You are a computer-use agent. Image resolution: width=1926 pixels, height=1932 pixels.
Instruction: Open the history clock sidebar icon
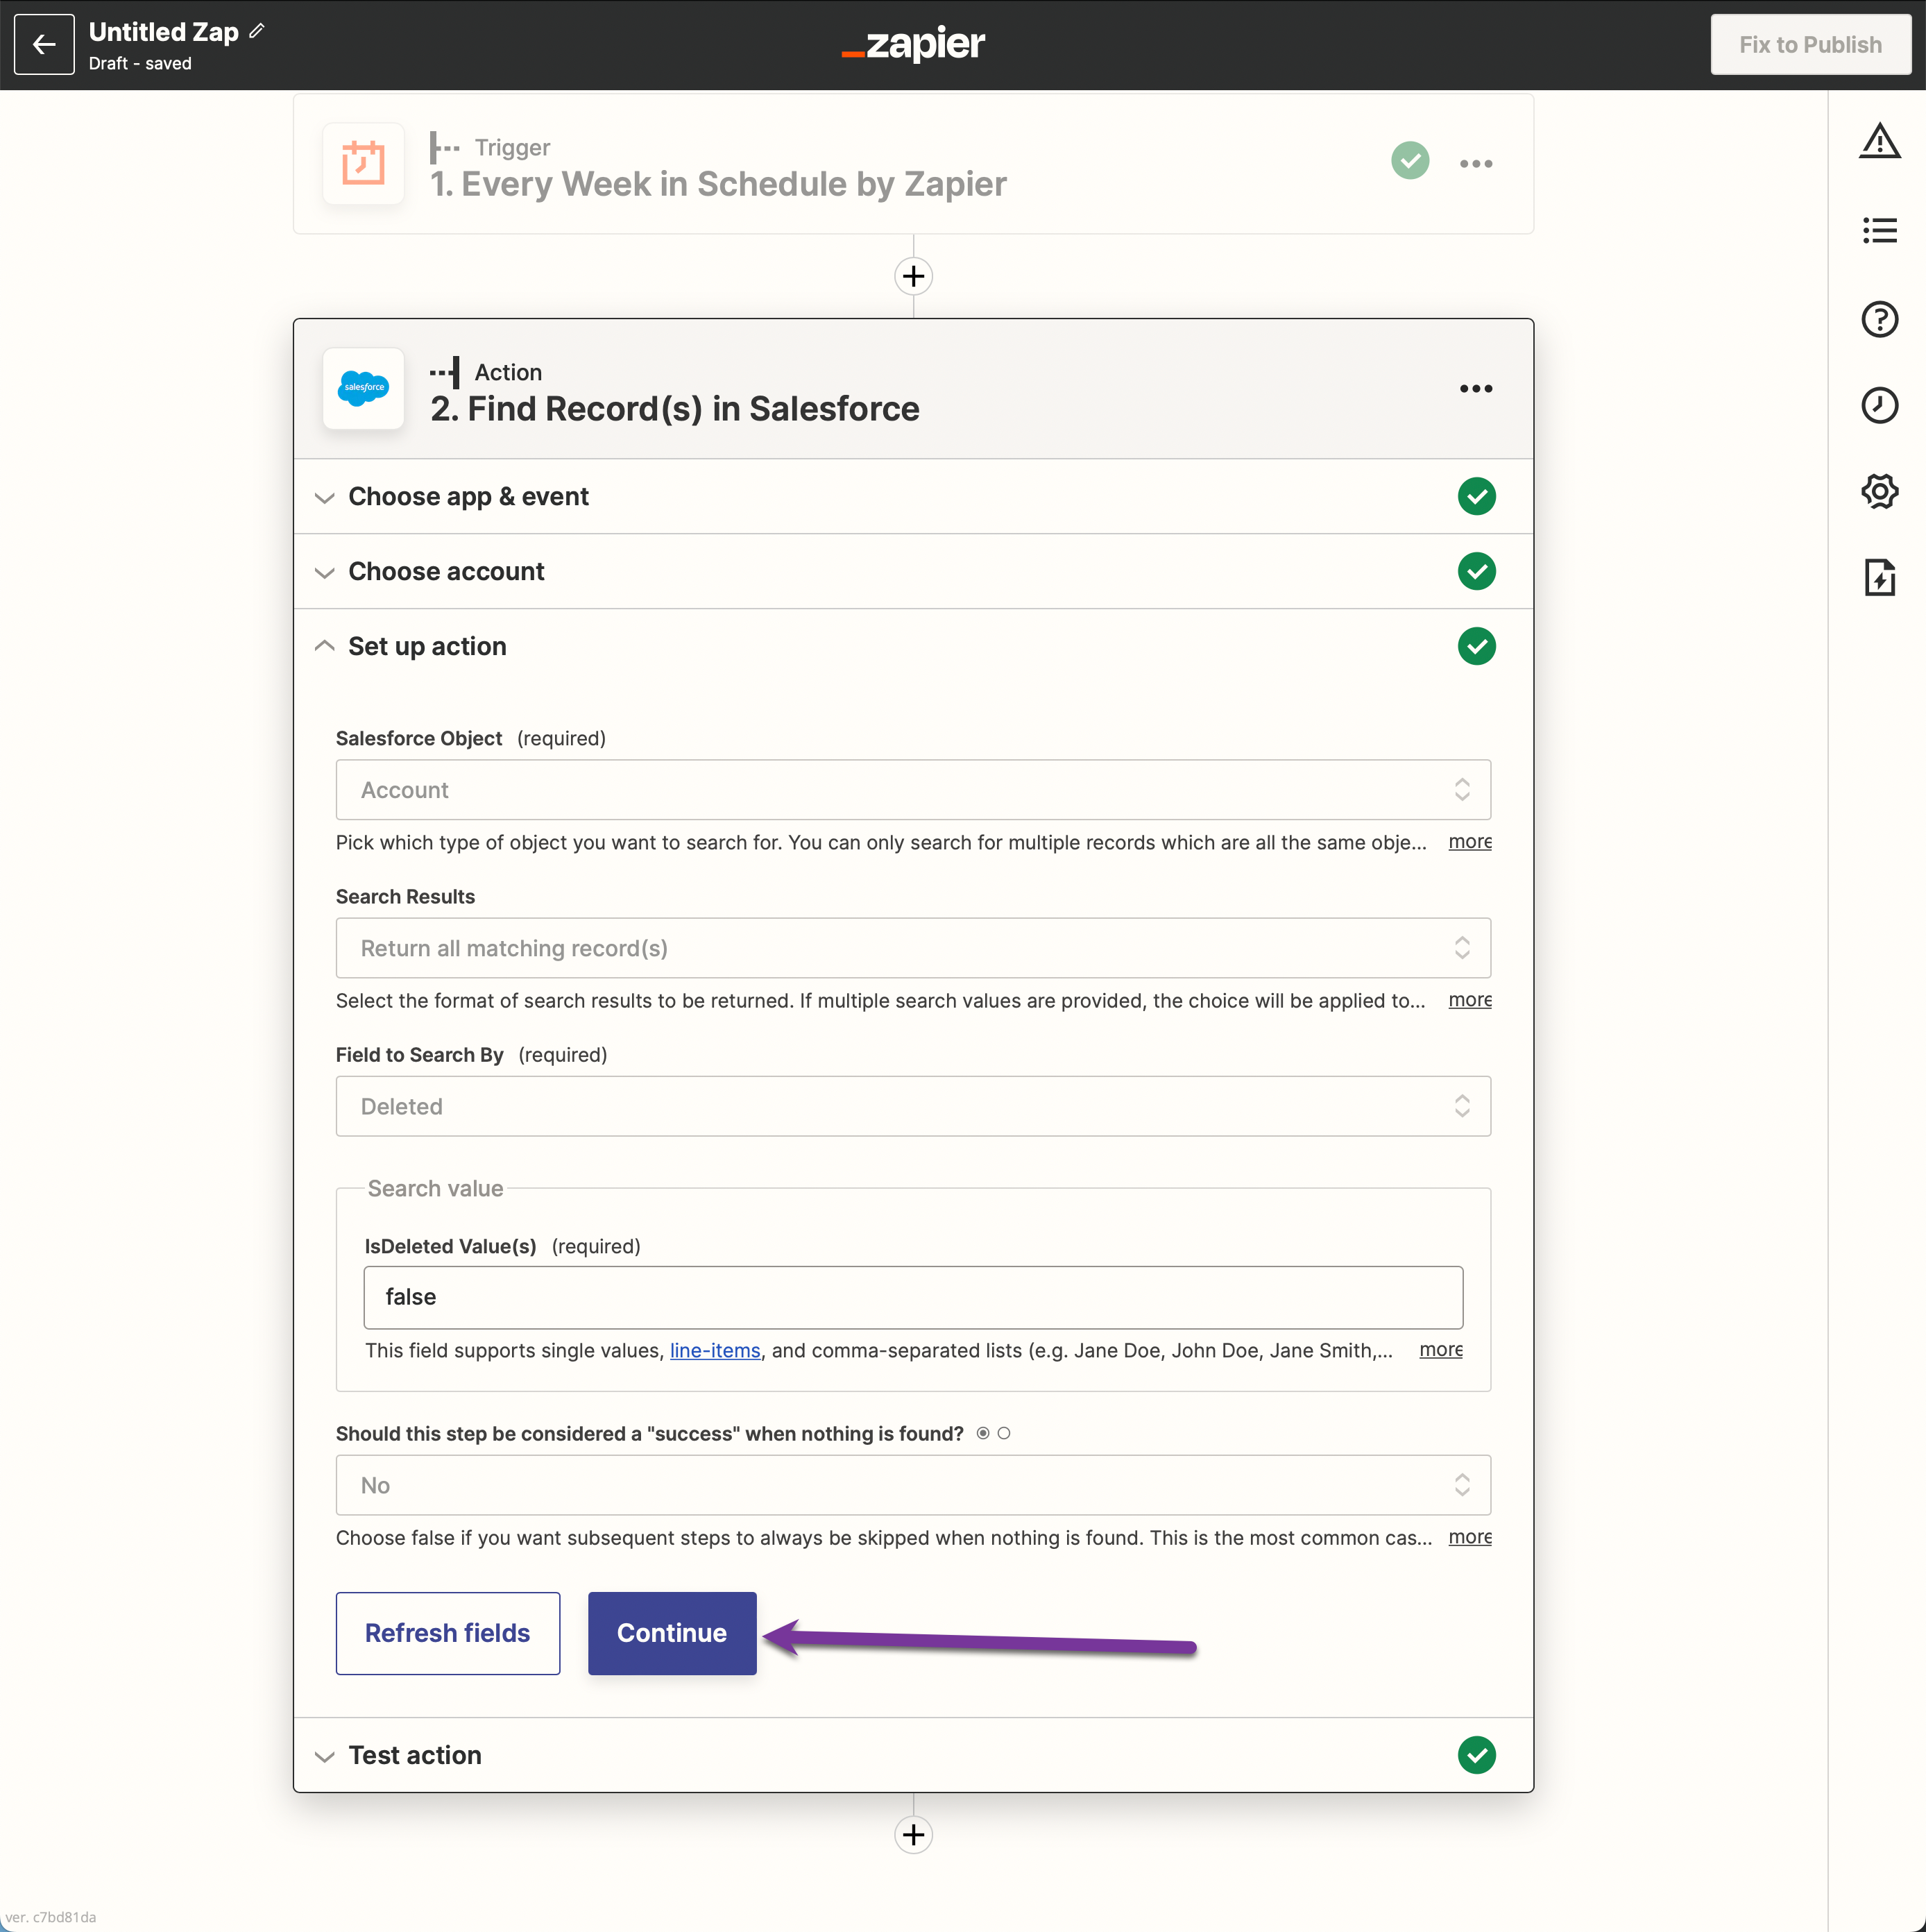pos(1879,405)
